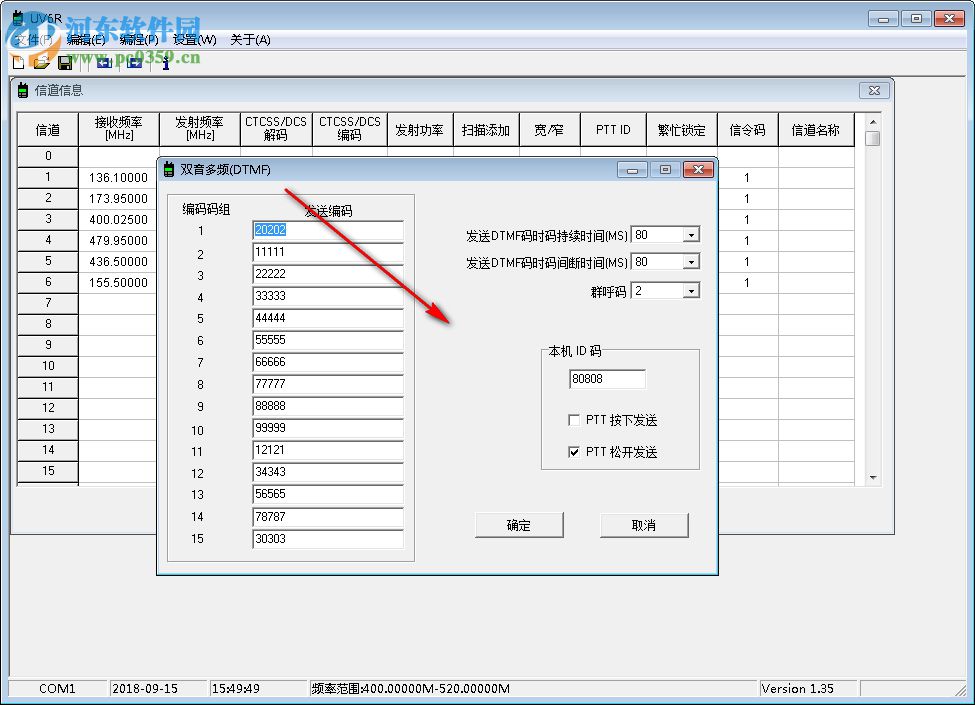The width and height of the screenshot is (975, 705).
Task: Close the DTMF dialog
Action: (x=698, y=170)
